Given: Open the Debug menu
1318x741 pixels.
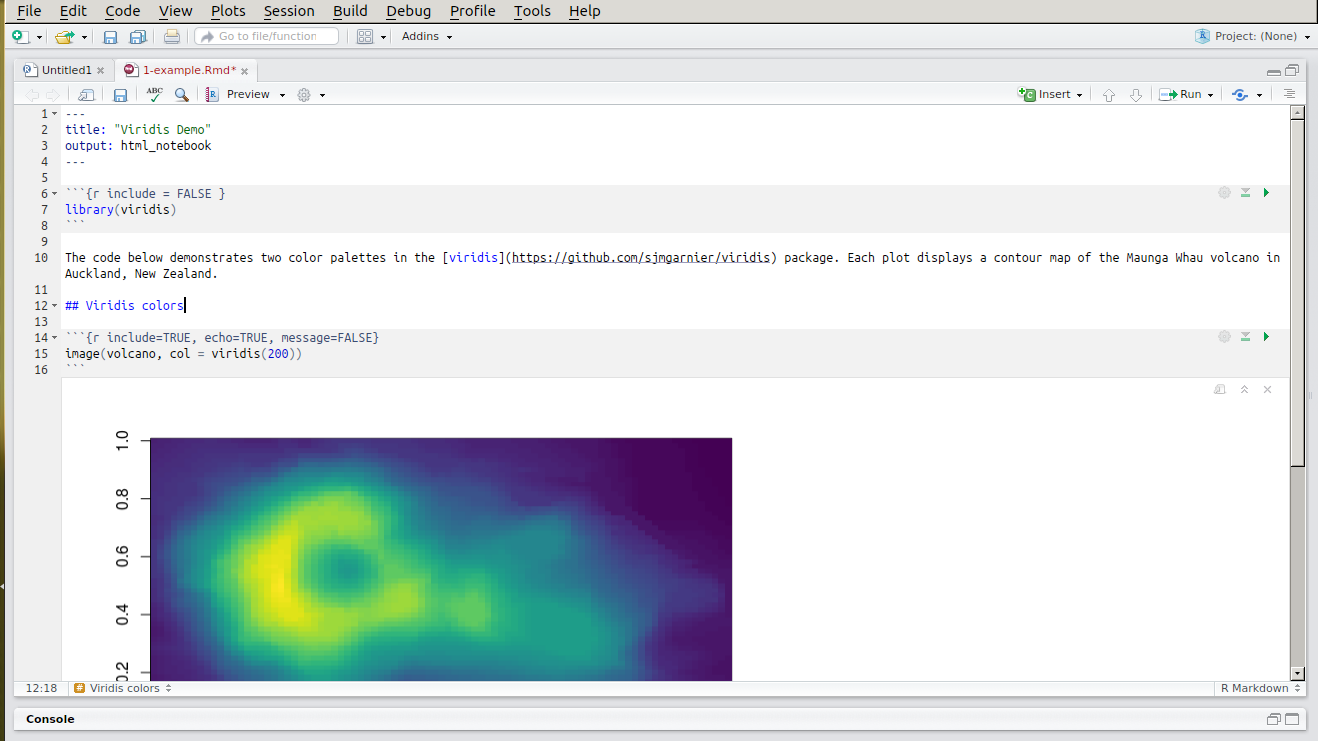Looking at the screenshot, I should tap(408, 11).
